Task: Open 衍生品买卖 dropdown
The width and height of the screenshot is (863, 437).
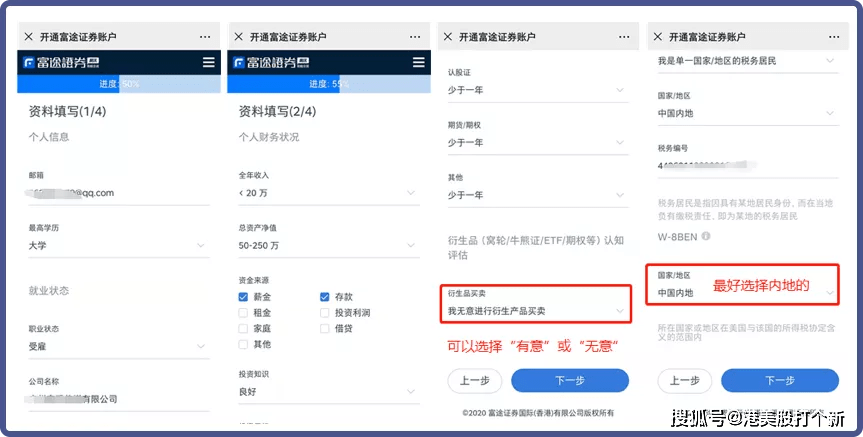Action: pos(536,311)
